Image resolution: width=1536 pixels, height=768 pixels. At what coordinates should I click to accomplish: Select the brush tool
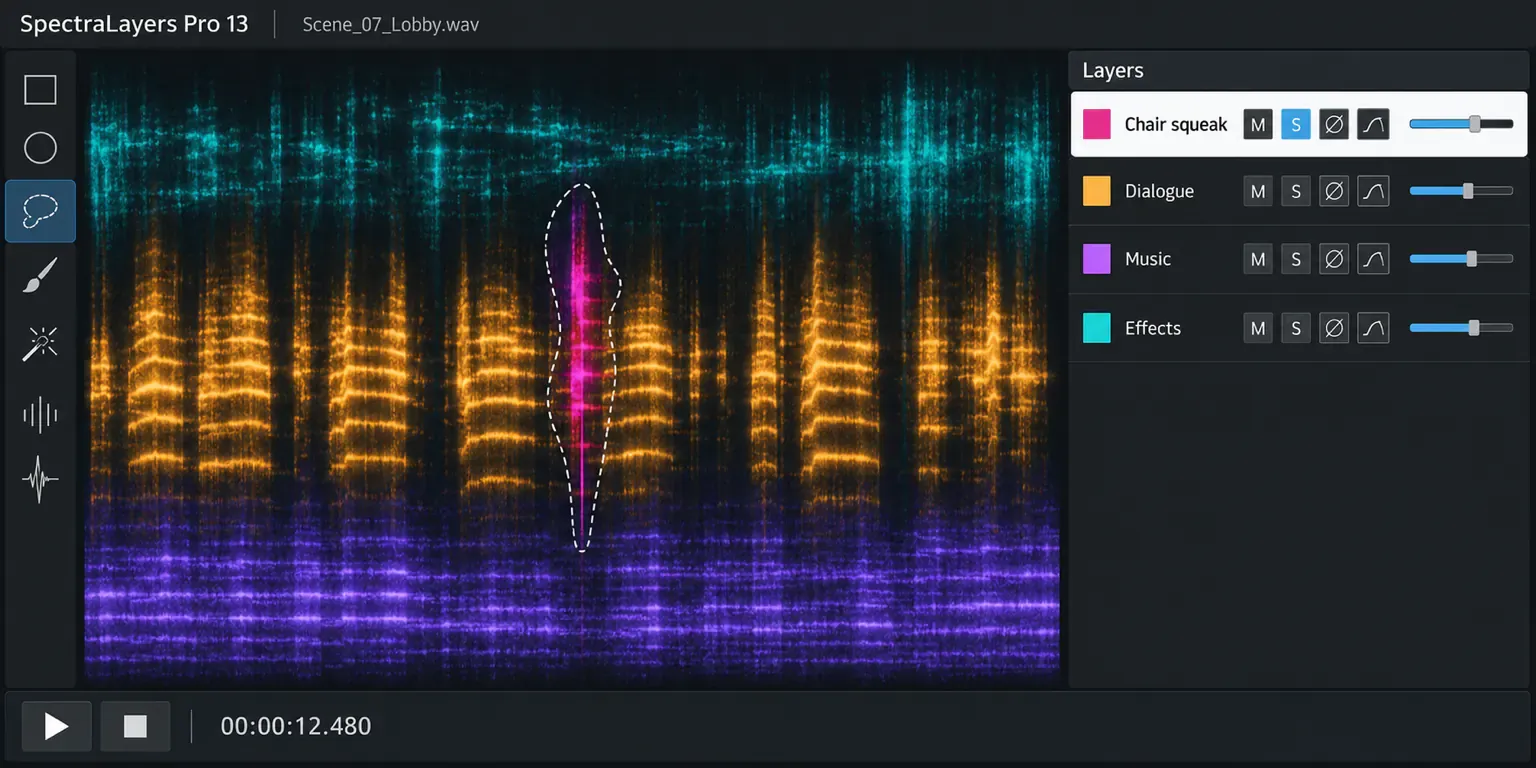point(40,275)
